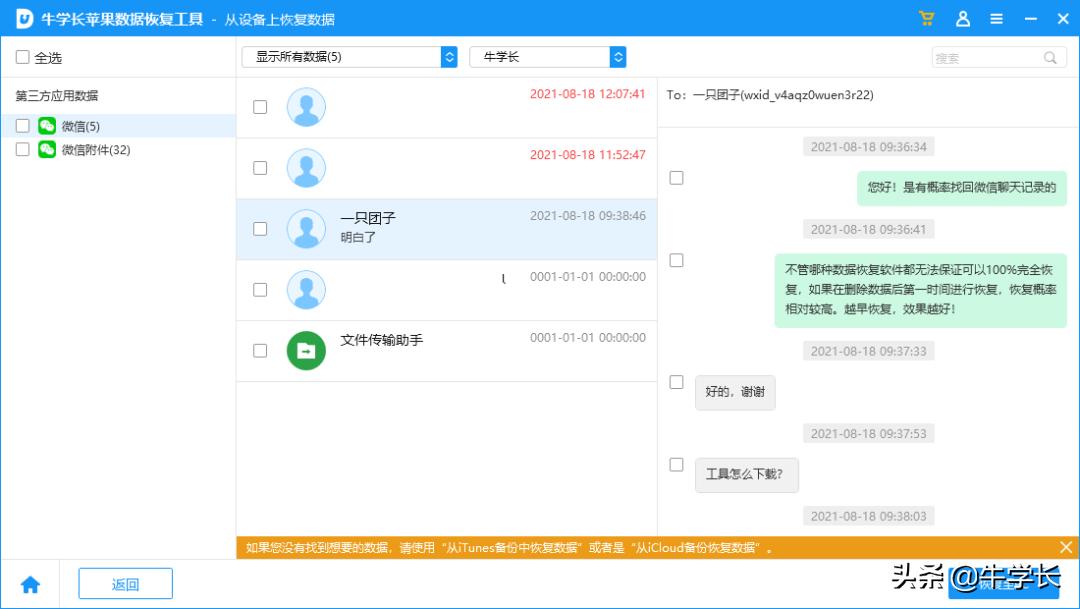The width and height of the screenshot is (1080, 609).
Task: Select the WeChat icon beside 微信附件(32)
Action: pos(45,151)
